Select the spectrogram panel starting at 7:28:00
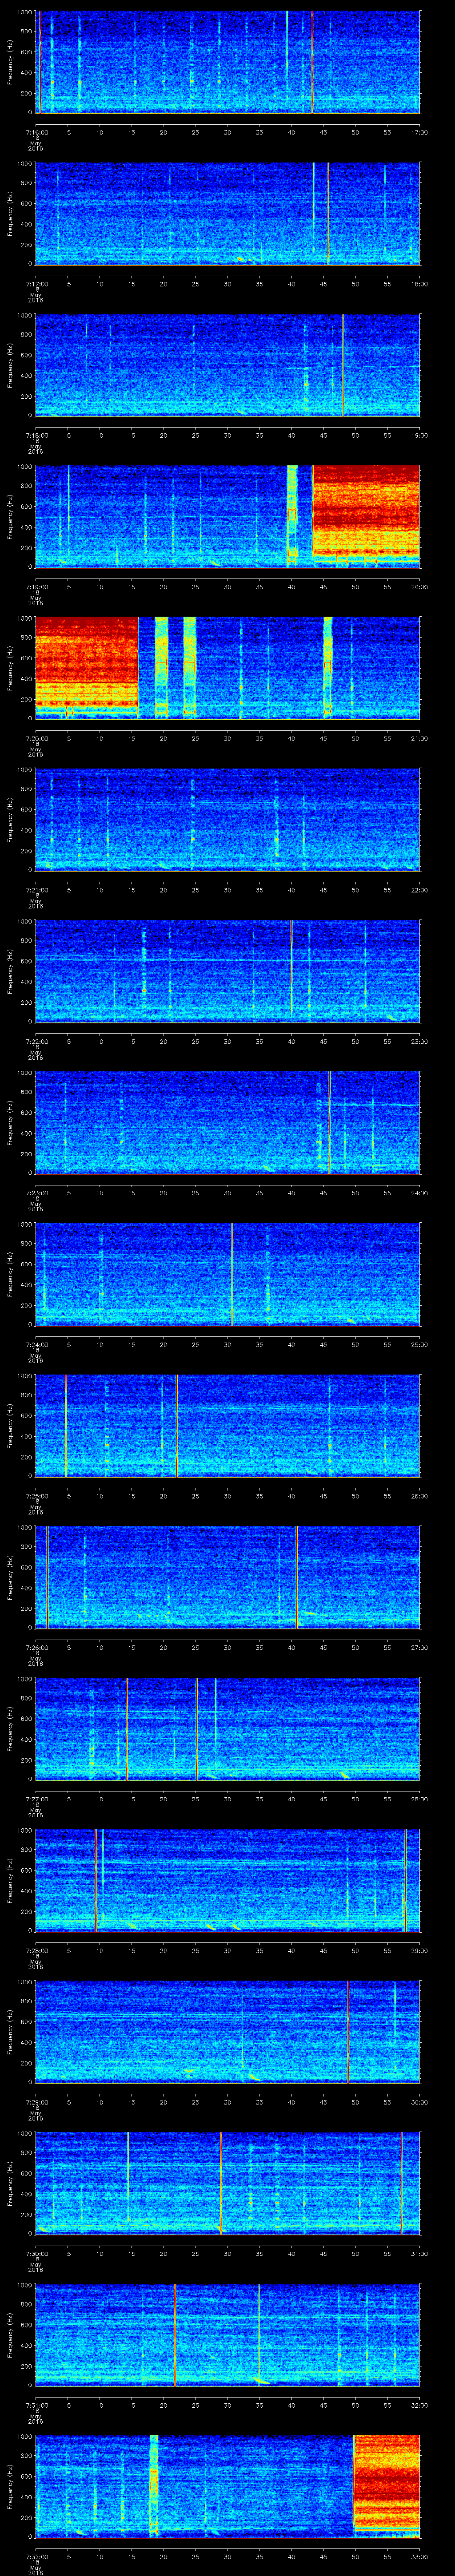Viewport: 455px width, 2576px height. click(x=228, y=1882)
